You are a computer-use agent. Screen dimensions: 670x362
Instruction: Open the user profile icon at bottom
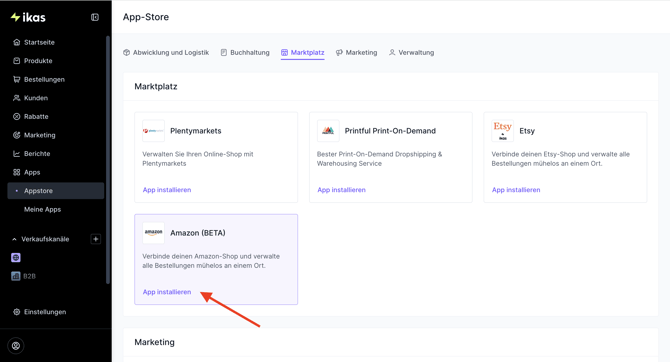(16, 346)
